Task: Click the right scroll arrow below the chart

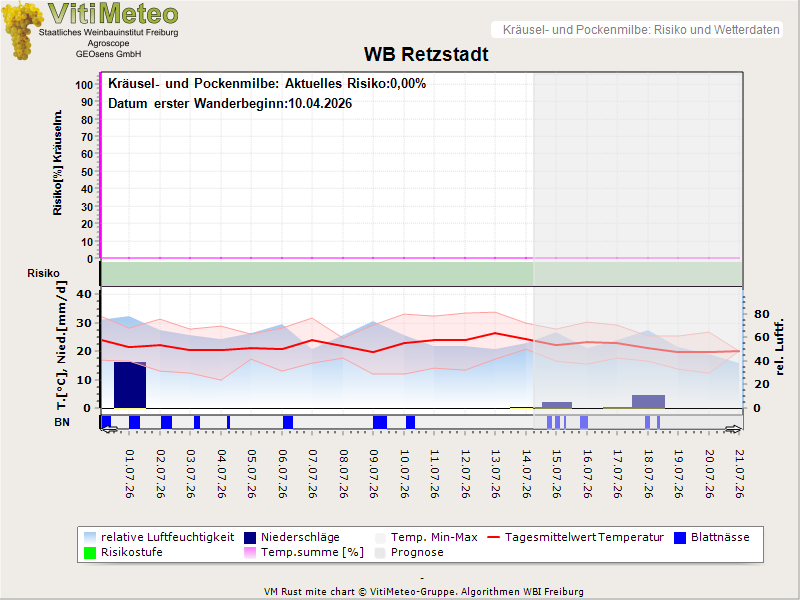Action: [x=733, y=430]
